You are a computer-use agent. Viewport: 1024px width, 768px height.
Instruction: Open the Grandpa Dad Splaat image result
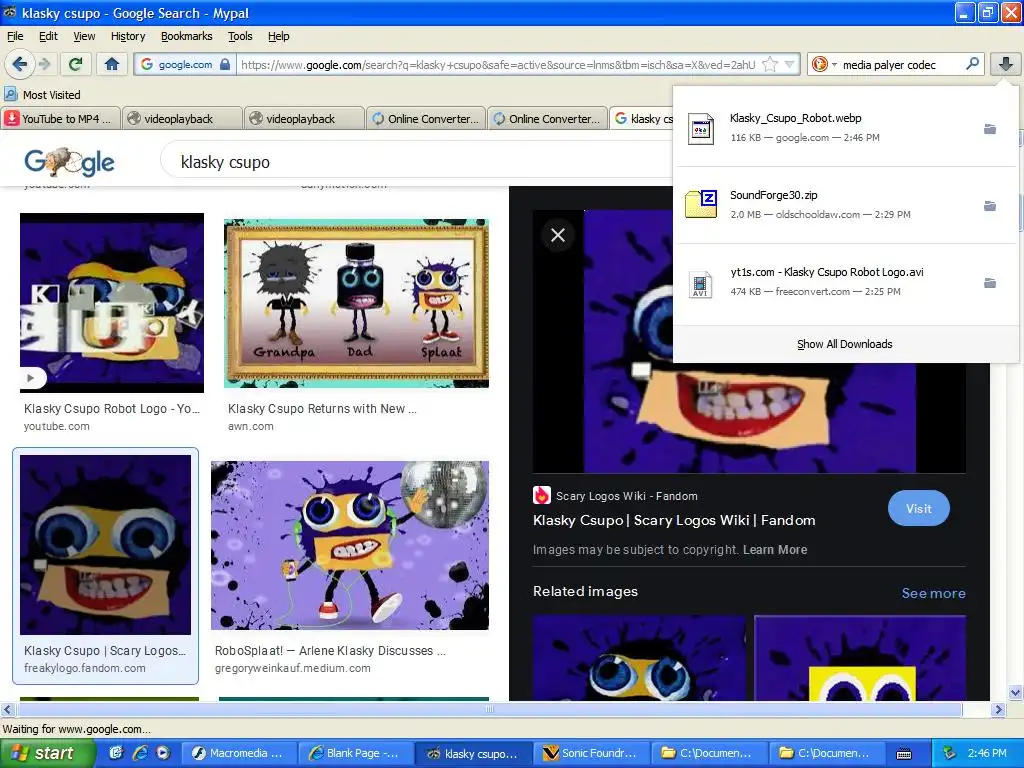coord(356,303)
